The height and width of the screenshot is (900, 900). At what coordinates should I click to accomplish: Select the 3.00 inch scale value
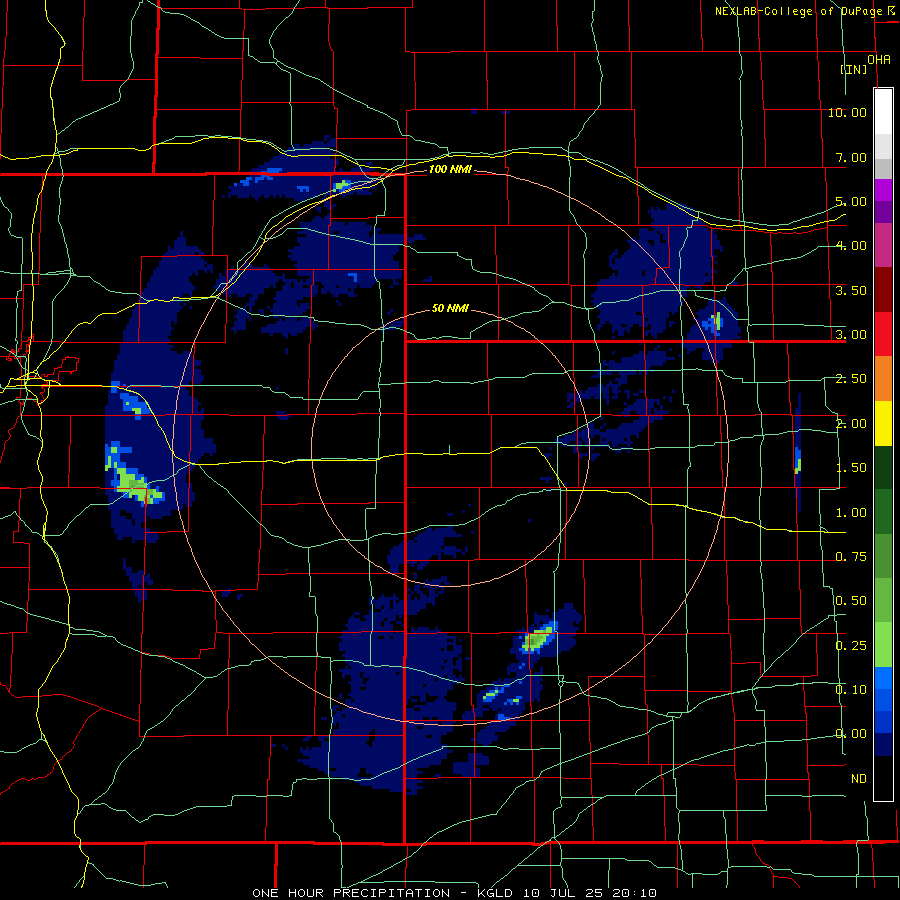coord(851,335)
